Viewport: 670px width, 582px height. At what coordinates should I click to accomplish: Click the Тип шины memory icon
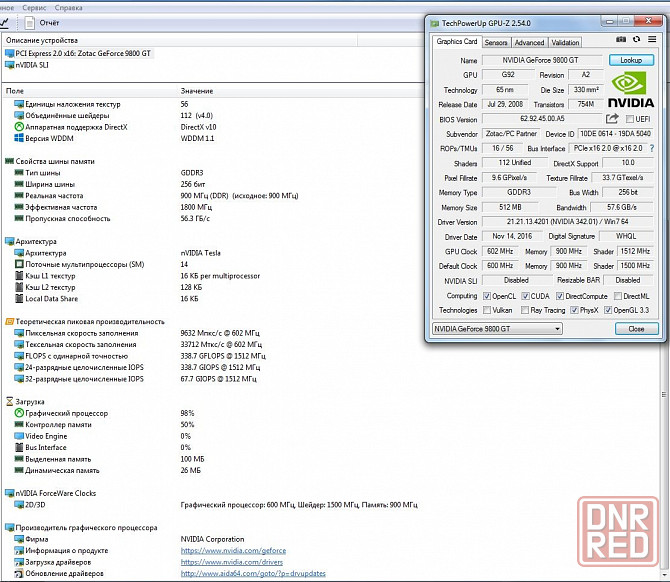tap(19, 173)
